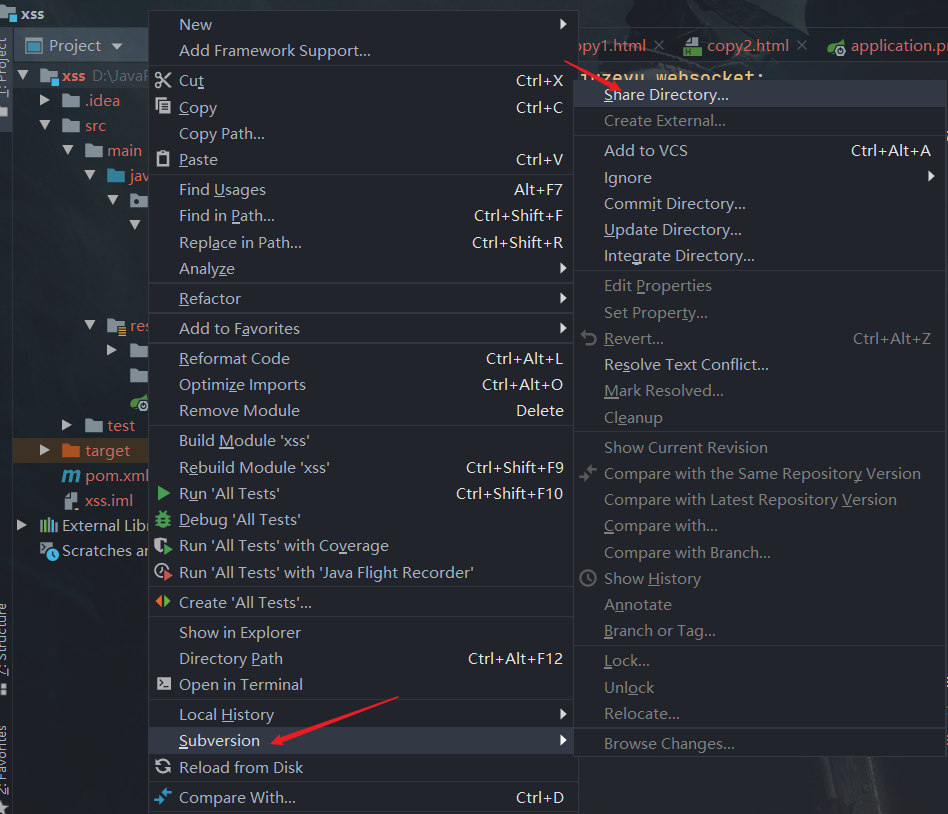Select Add Framework Support... entry
Viewport: 948px width, 814px height.
point(361,51)
